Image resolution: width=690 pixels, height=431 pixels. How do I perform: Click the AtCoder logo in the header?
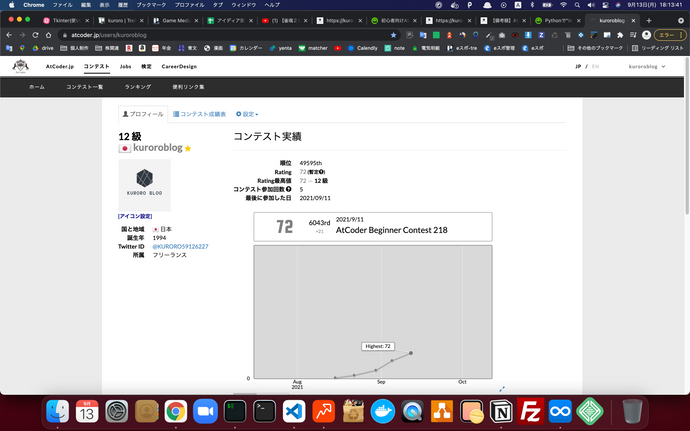20,66
